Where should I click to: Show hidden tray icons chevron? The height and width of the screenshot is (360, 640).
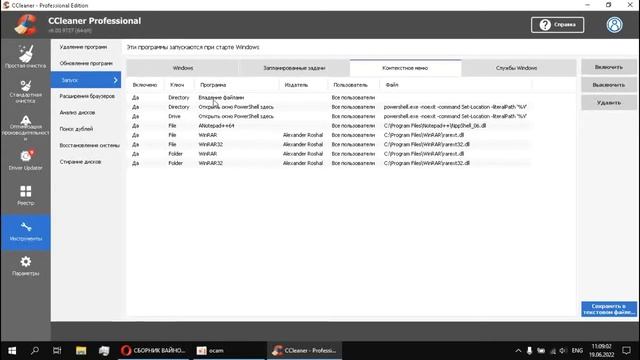[x=518, y=351]
